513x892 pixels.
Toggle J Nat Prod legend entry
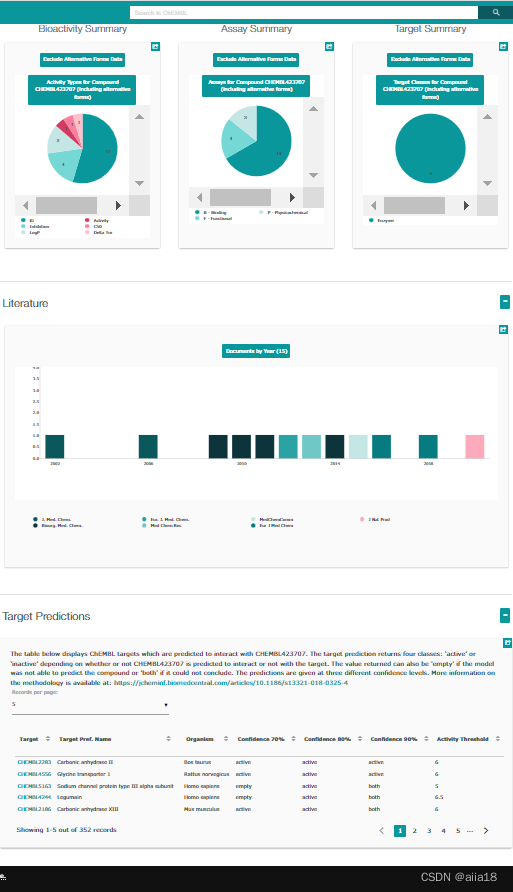[375, 519]
